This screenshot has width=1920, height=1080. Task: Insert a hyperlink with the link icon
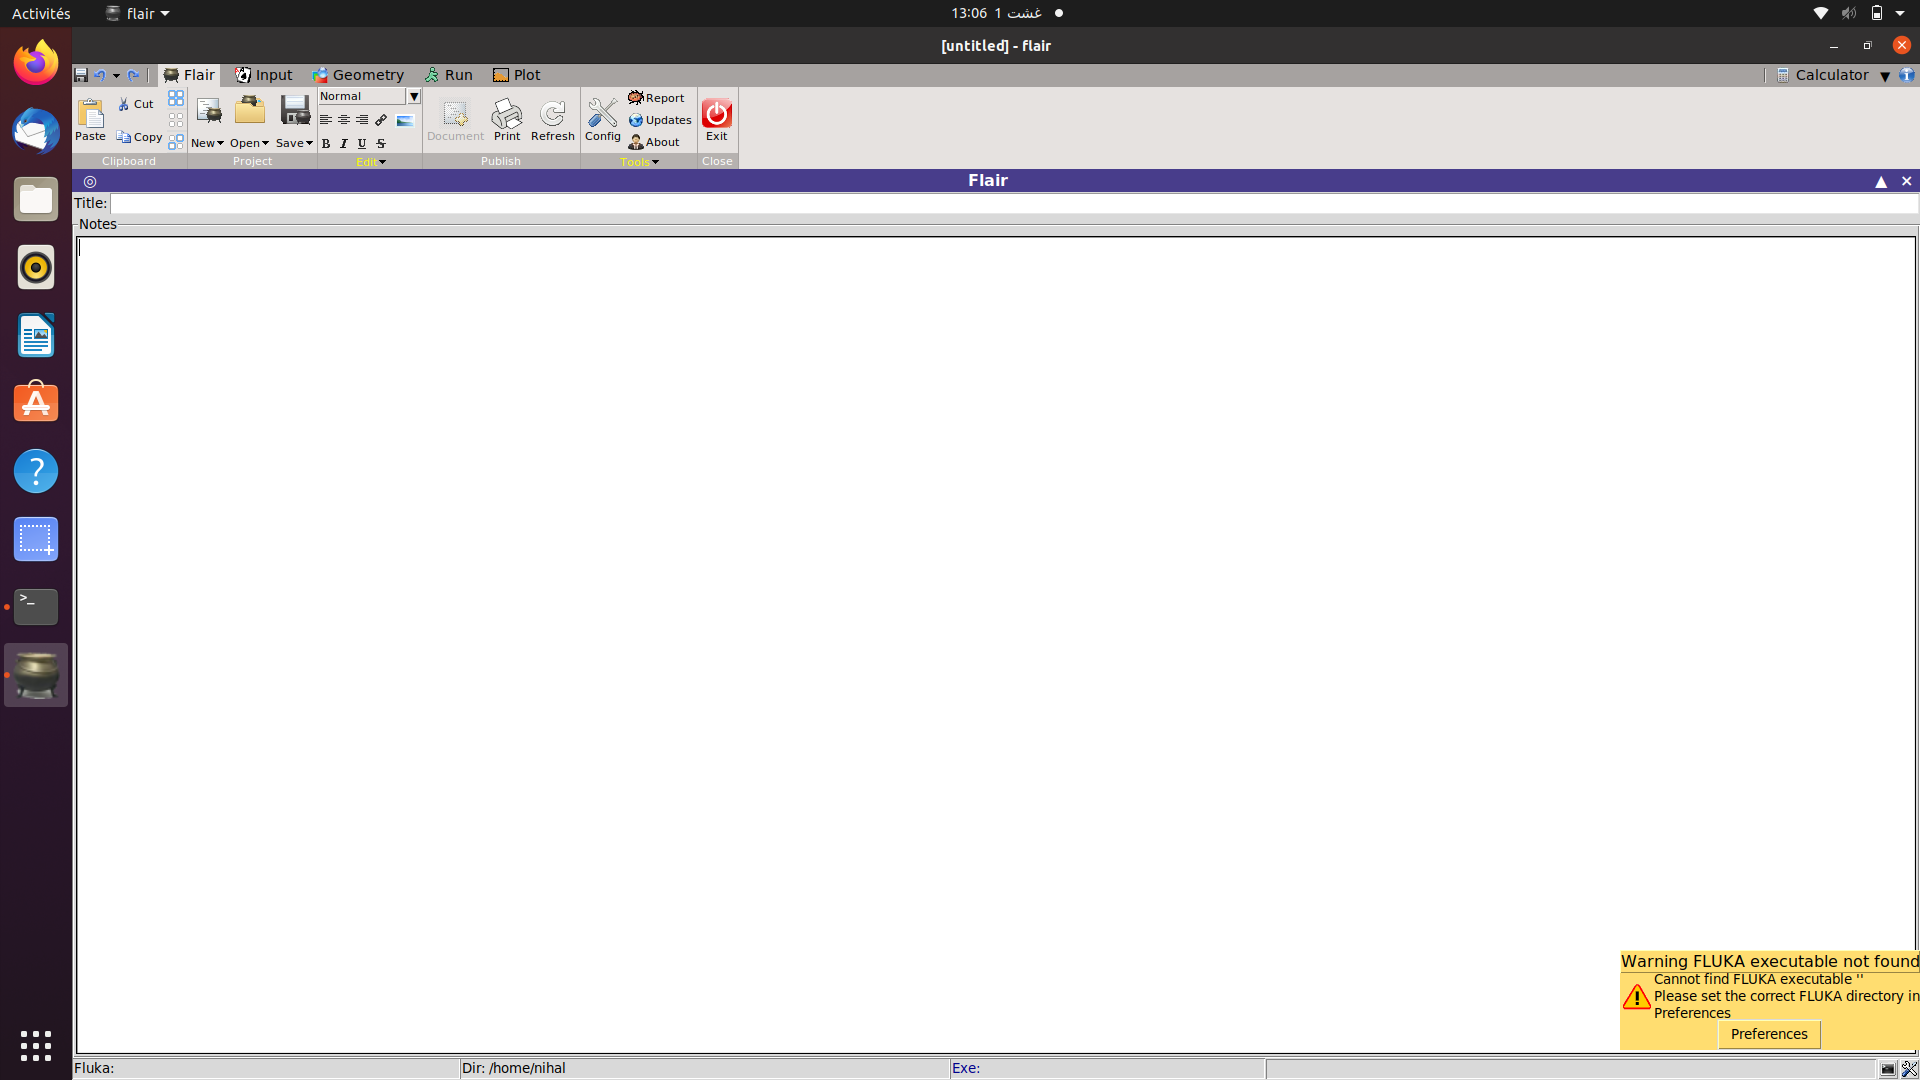[x=381, y=120]
